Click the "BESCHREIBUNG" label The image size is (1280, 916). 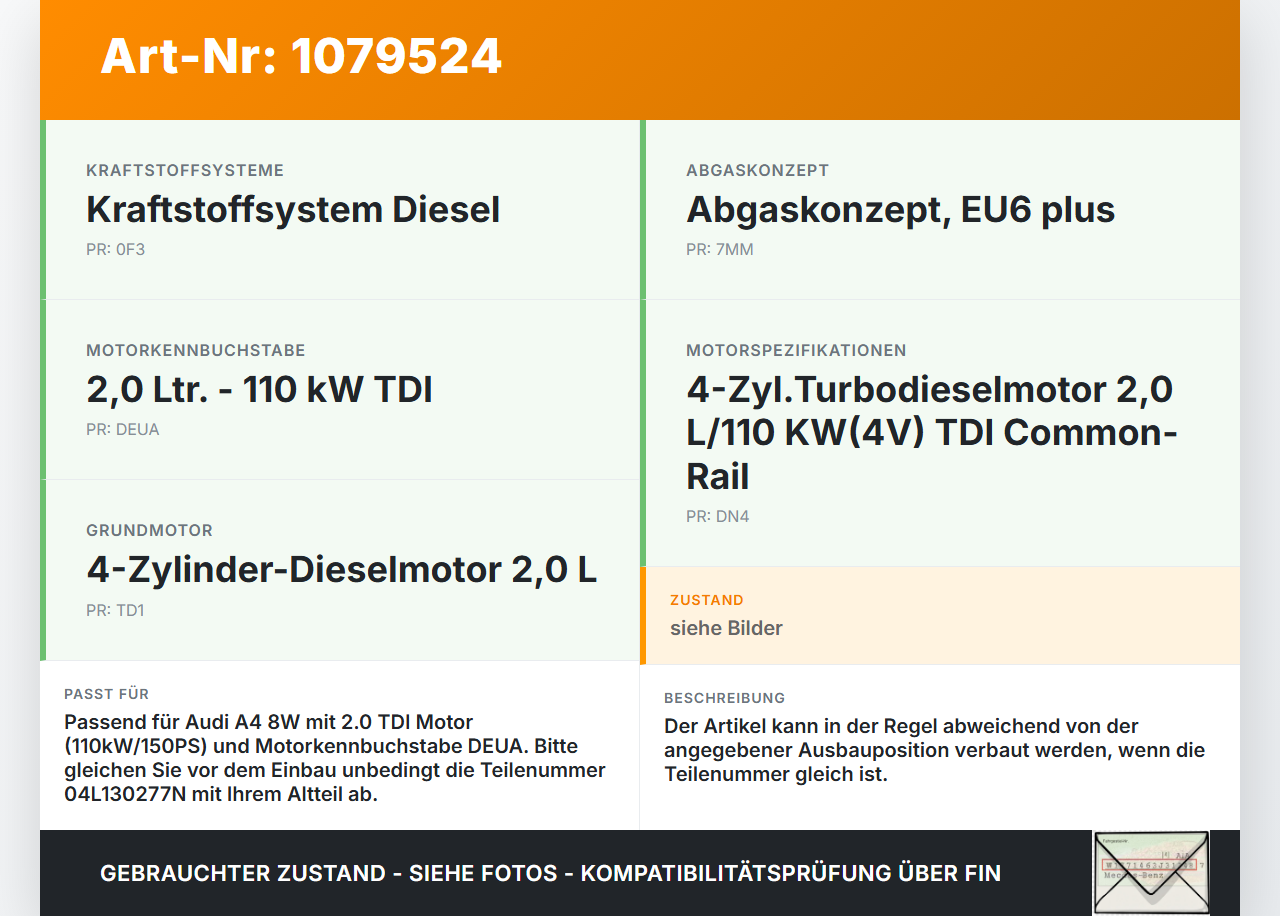[x=724, y=698]
